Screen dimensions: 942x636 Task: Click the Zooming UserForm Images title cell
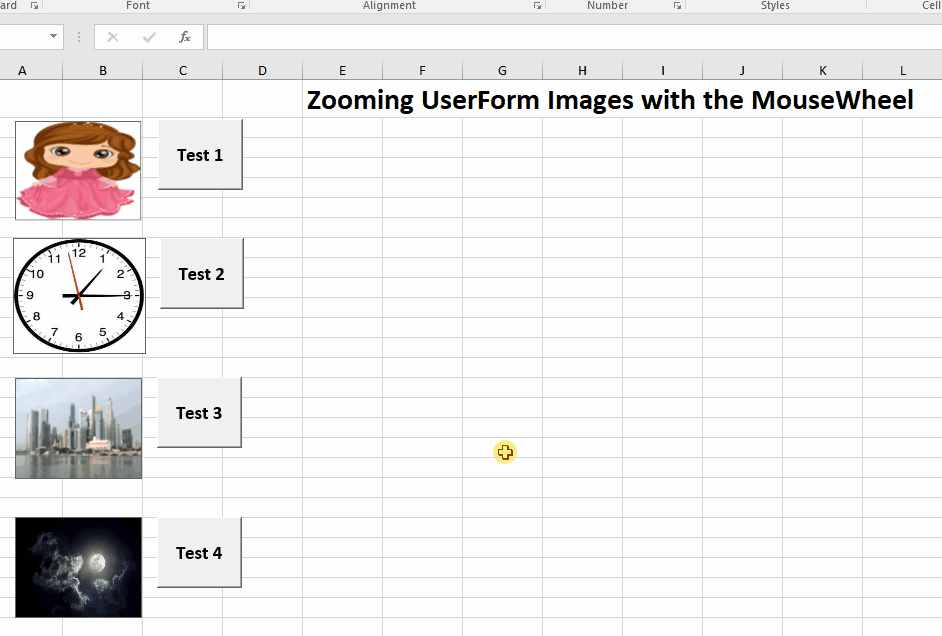609,100
